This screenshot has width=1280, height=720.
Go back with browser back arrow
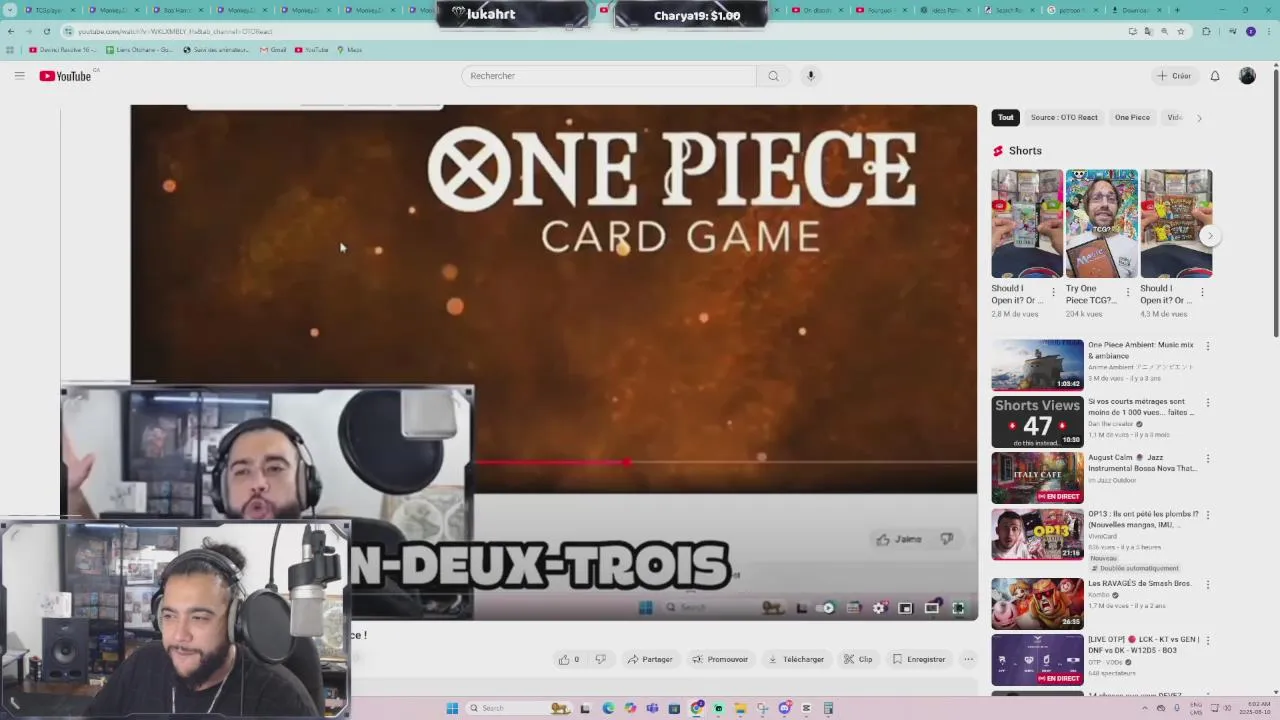pos(11,31)
